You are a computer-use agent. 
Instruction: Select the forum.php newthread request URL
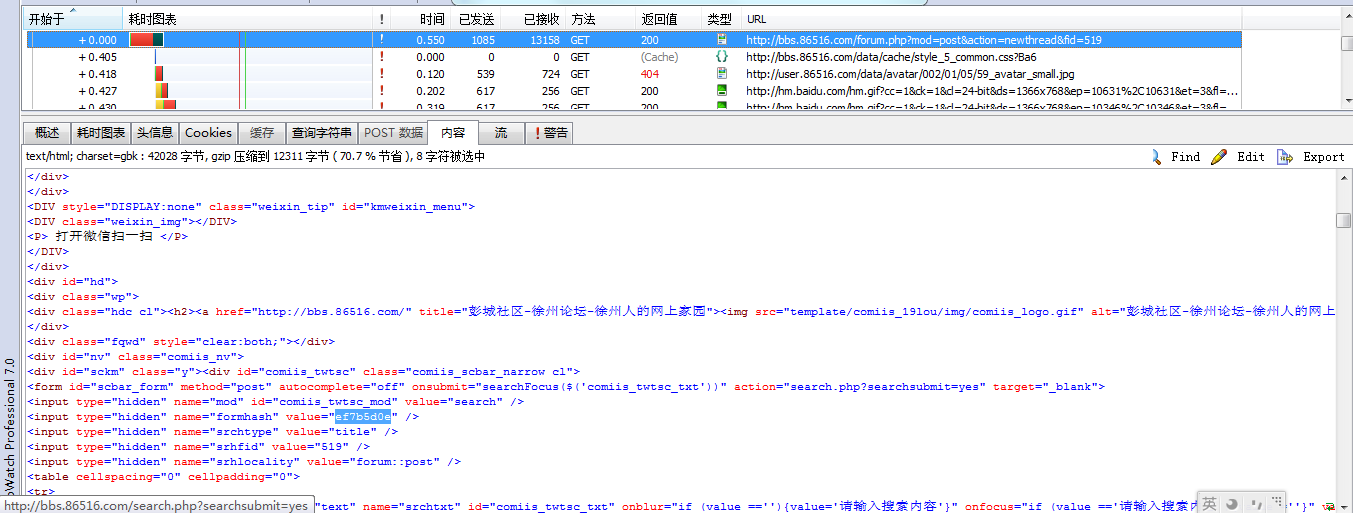point(923,40)
